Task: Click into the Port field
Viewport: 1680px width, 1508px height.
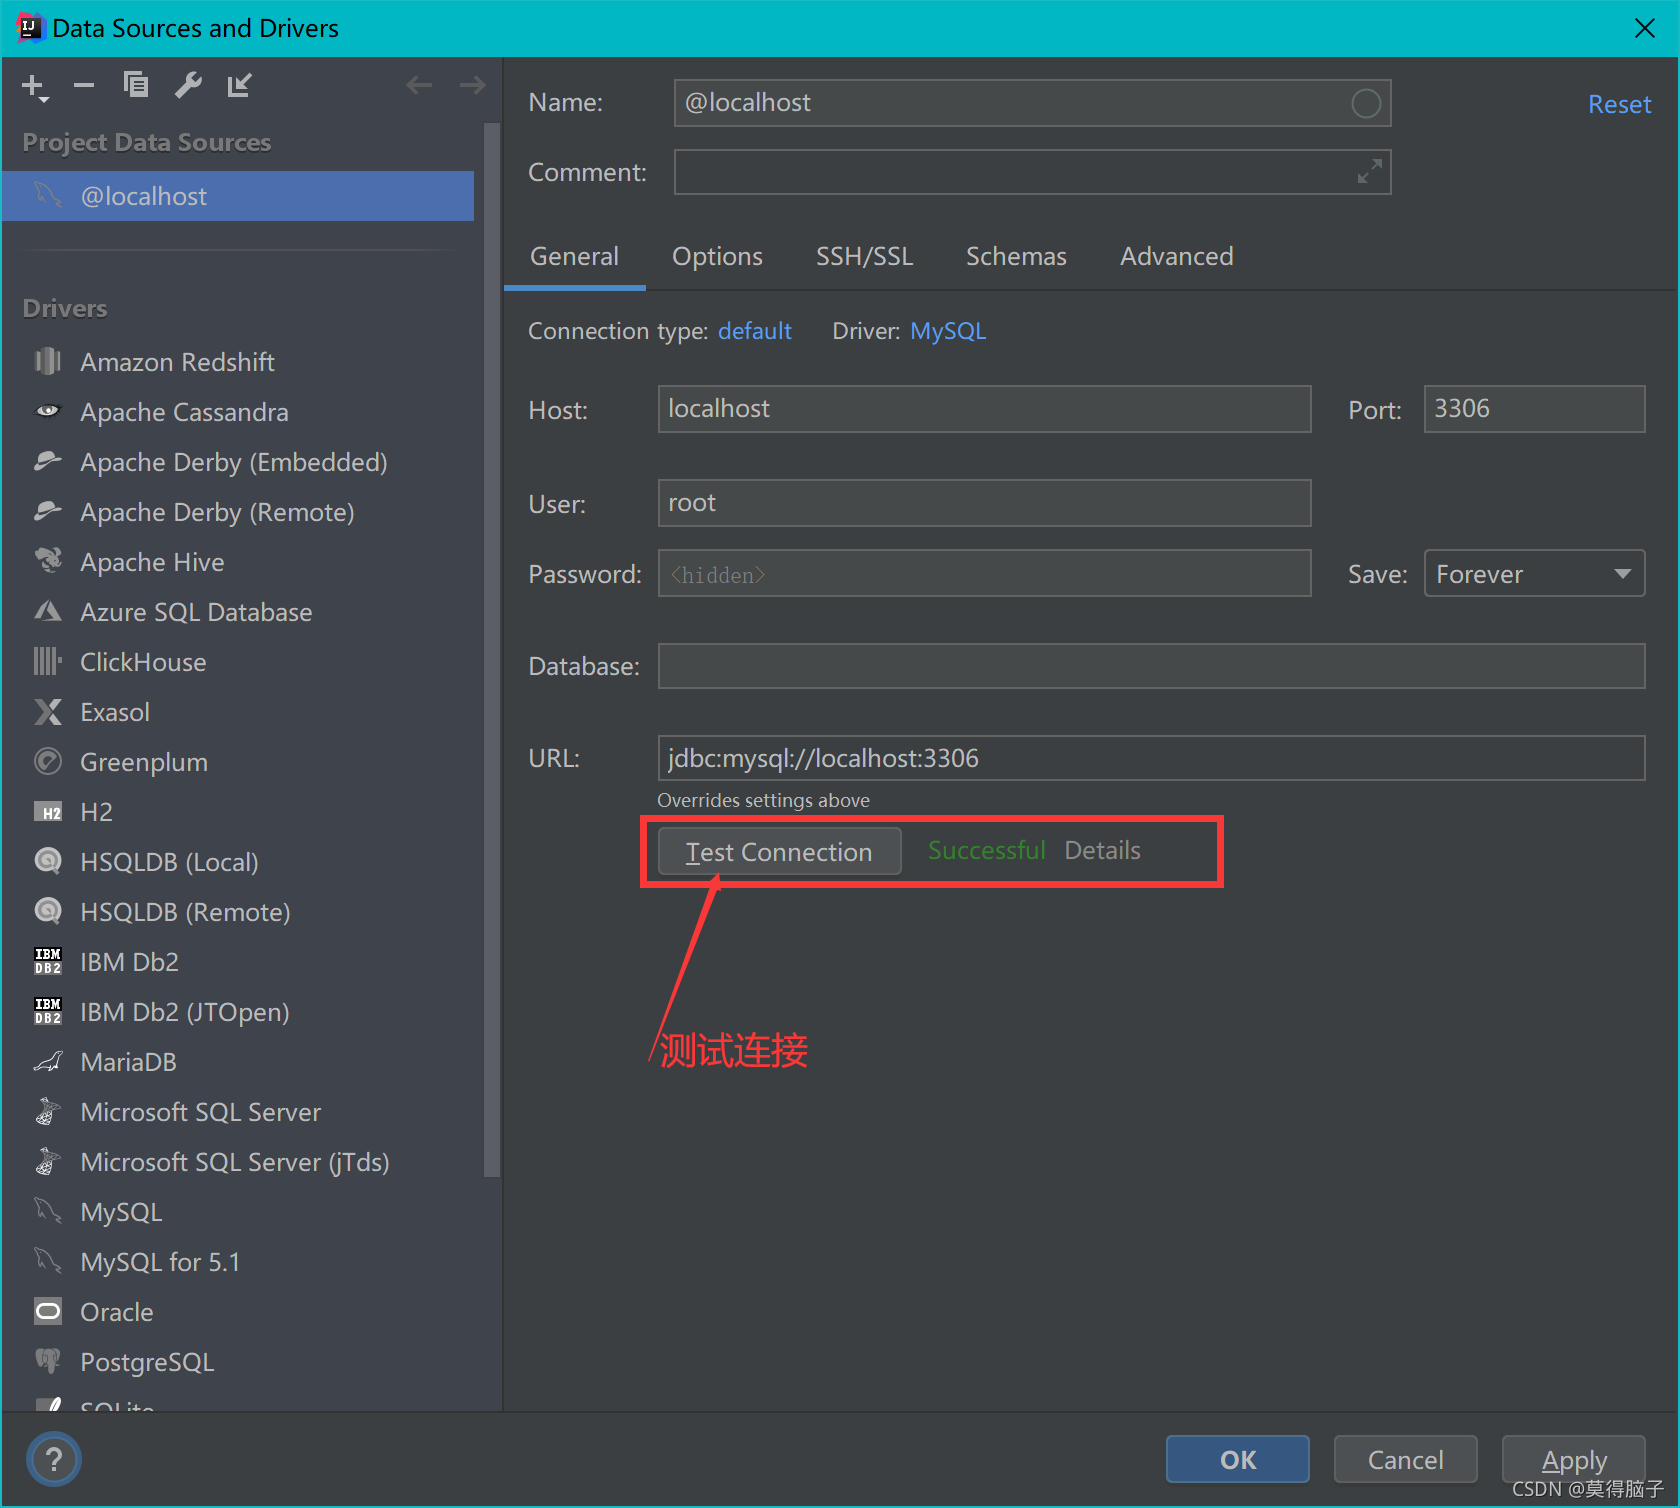Action: click(1534, 409)
